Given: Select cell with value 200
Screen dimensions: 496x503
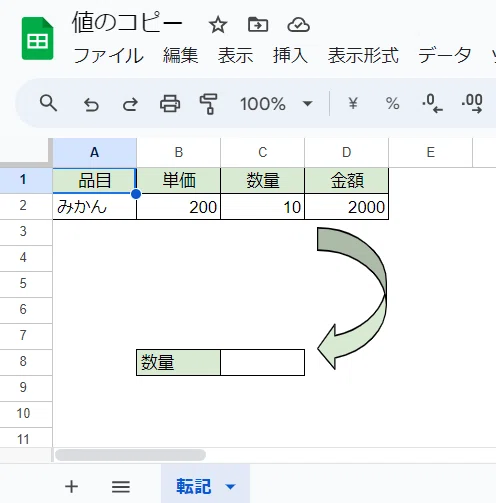Looking at the screenshot, I should 179,207.
